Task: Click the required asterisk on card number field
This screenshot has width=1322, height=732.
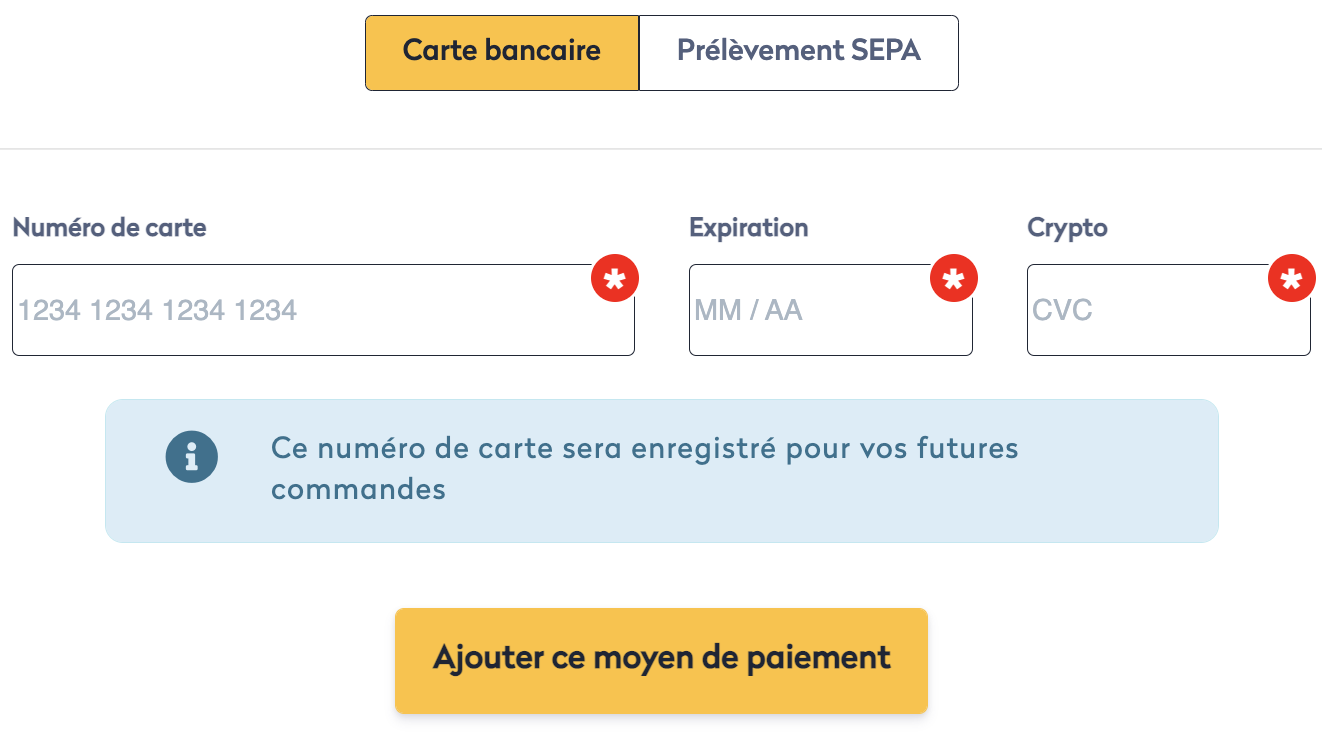Action: tap(615, 279)
